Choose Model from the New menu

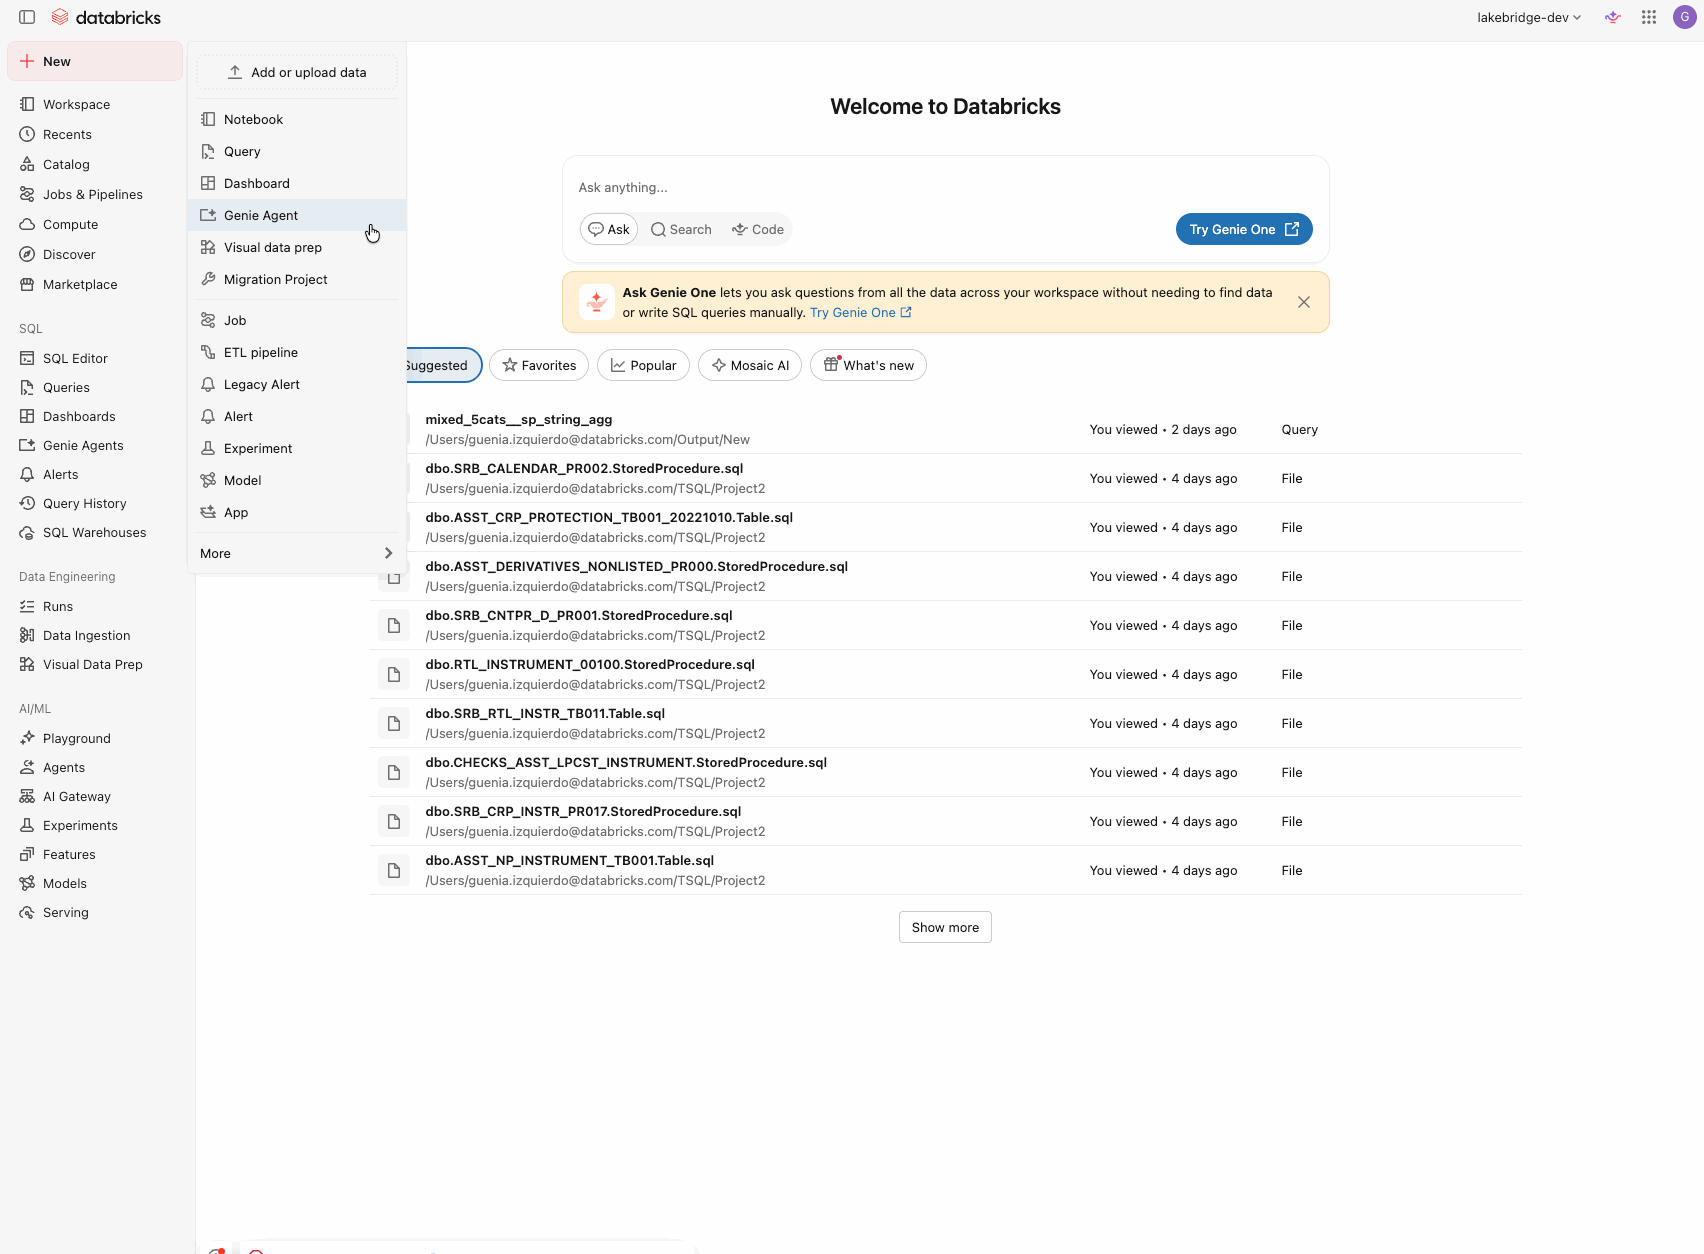coord(297,480)
